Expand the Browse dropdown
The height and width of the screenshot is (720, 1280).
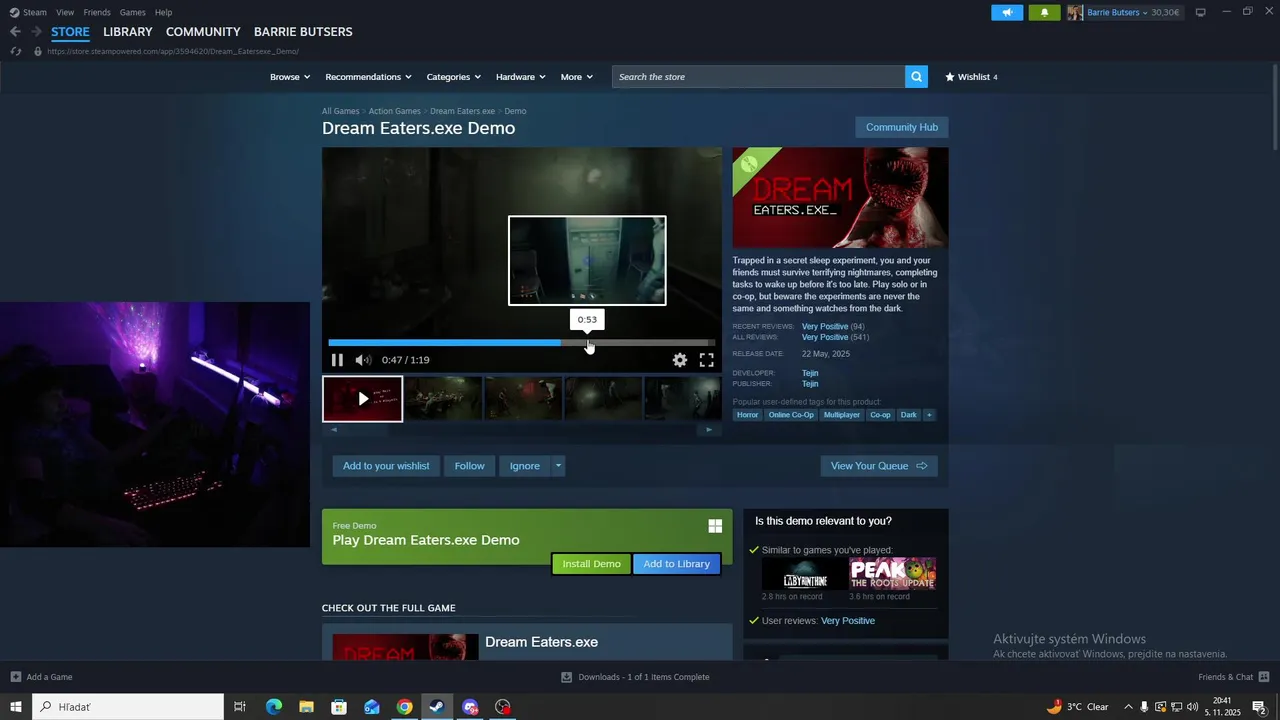coord(290,77)
